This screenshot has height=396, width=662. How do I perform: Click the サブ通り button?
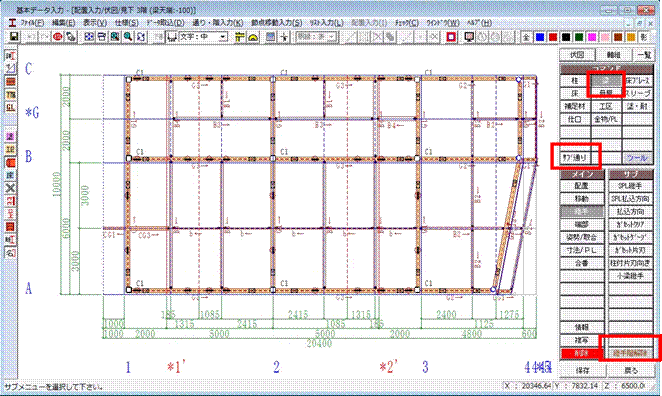575,158
